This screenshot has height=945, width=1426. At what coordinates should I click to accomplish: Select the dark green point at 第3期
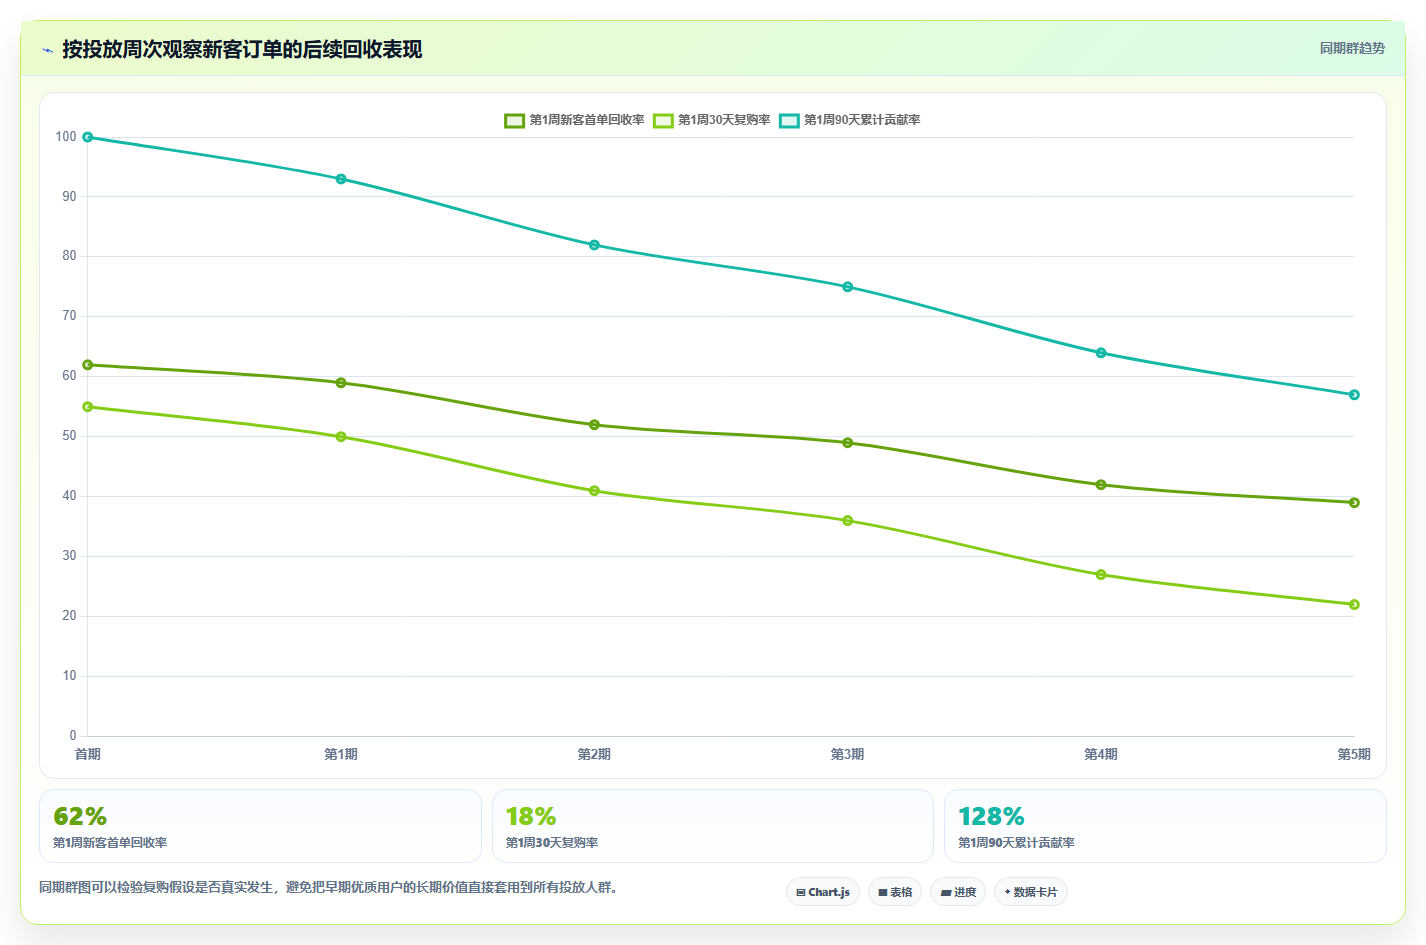click(848, 443)
